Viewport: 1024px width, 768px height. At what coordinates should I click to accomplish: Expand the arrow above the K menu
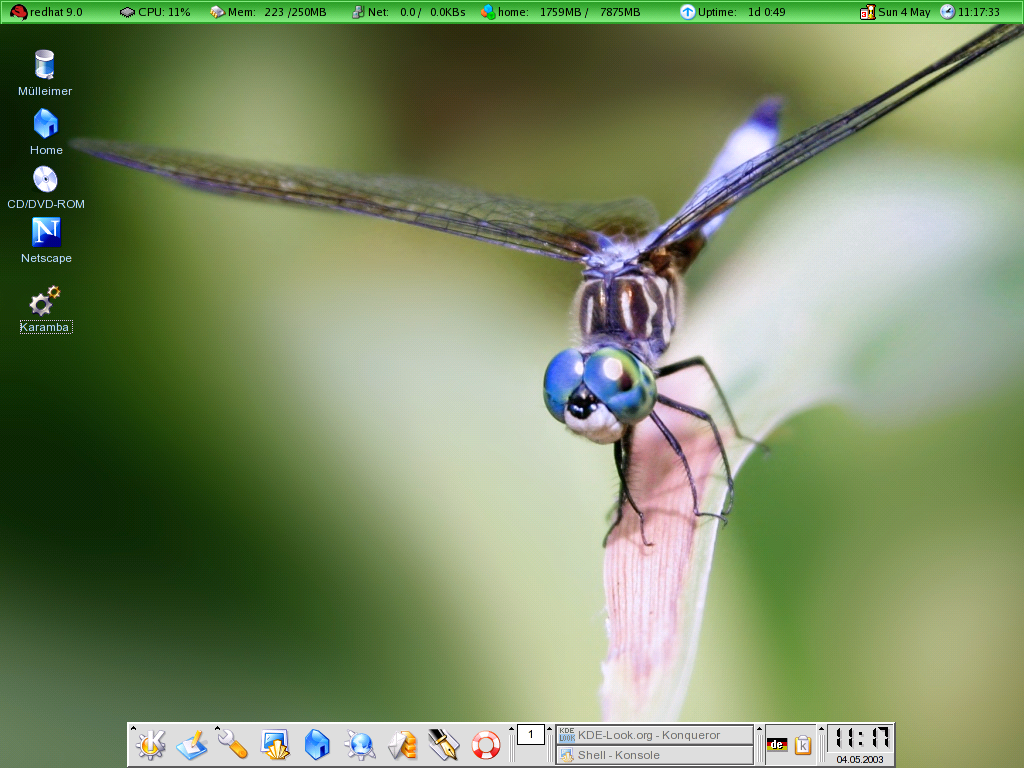point(133,728)
